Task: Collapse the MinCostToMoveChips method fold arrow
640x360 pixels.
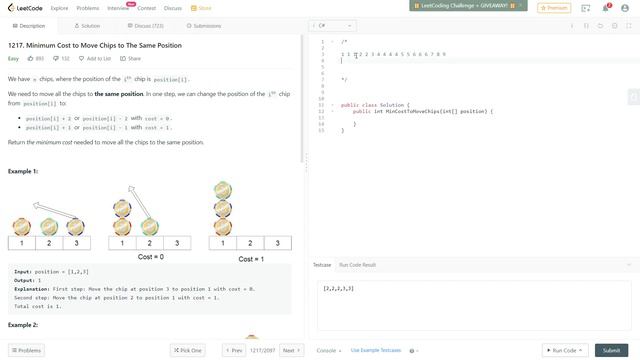Action: coord(332,111)
